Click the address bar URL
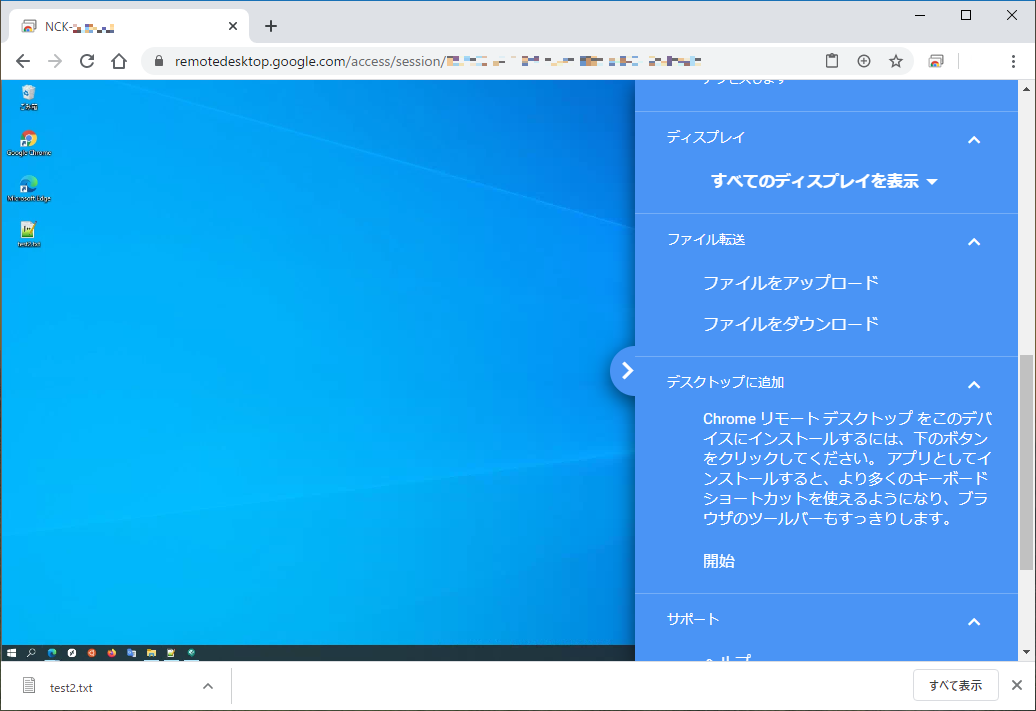This screenshot has width=1036, height=711. [x=437, y=61]
